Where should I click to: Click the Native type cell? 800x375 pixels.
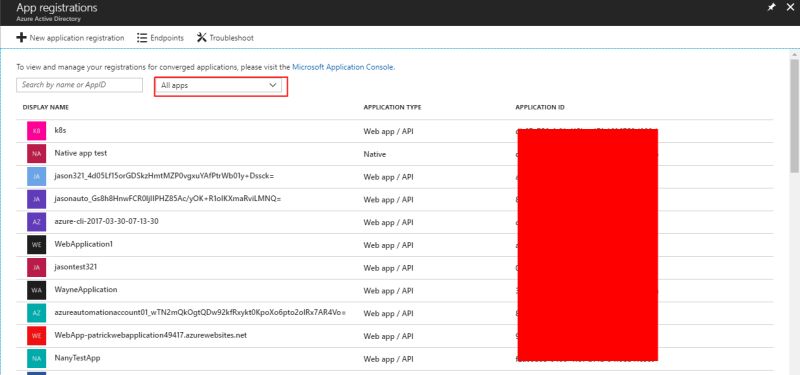click(374, 154)
